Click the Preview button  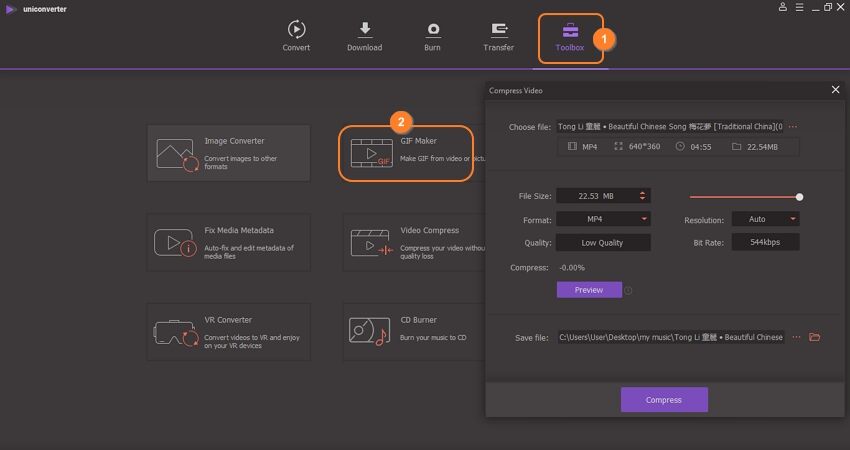589,290
